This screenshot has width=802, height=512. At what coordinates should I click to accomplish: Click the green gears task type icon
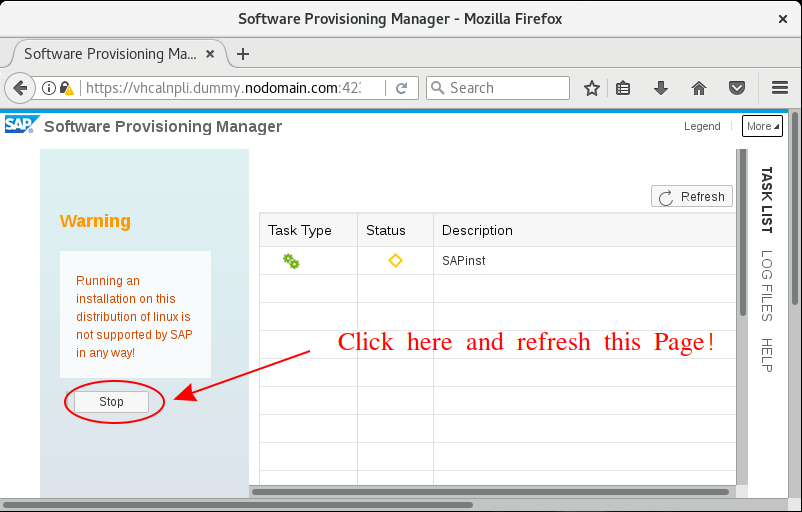[291, 261]
